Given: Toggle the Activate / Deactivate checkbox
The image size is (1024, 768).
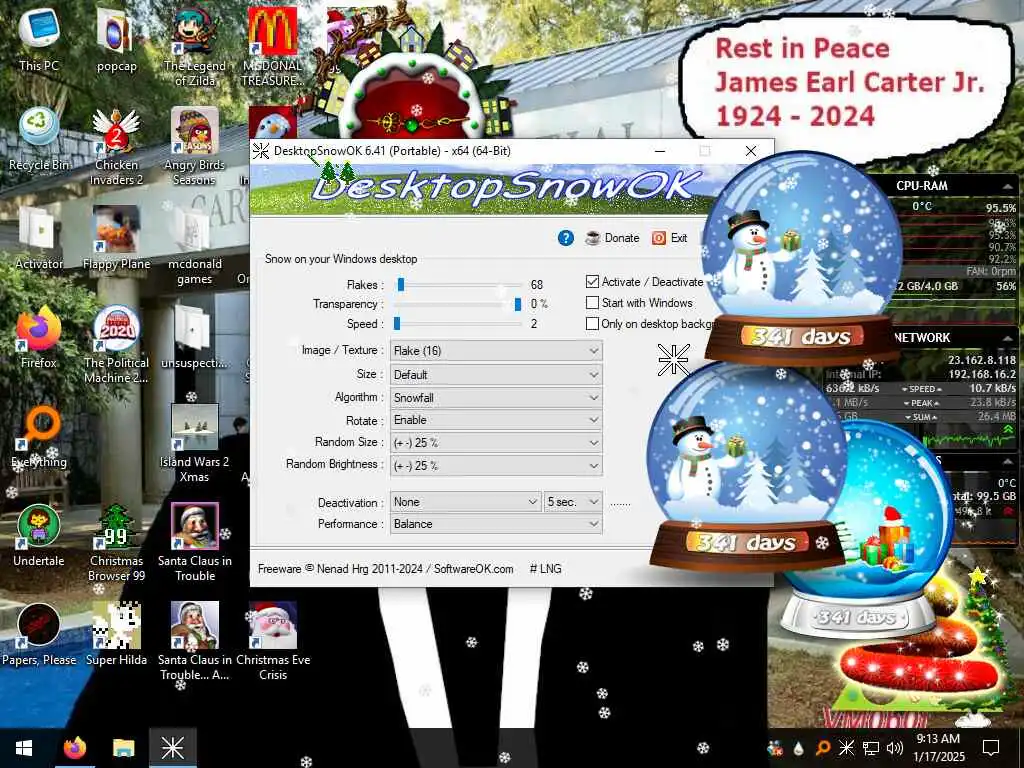Looking at the screenshot, I should [592, 282].
